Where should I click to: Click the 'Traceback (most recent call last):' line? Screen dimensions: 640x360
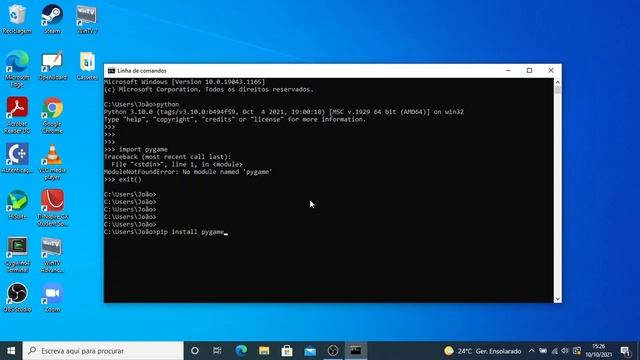(167, 157)
